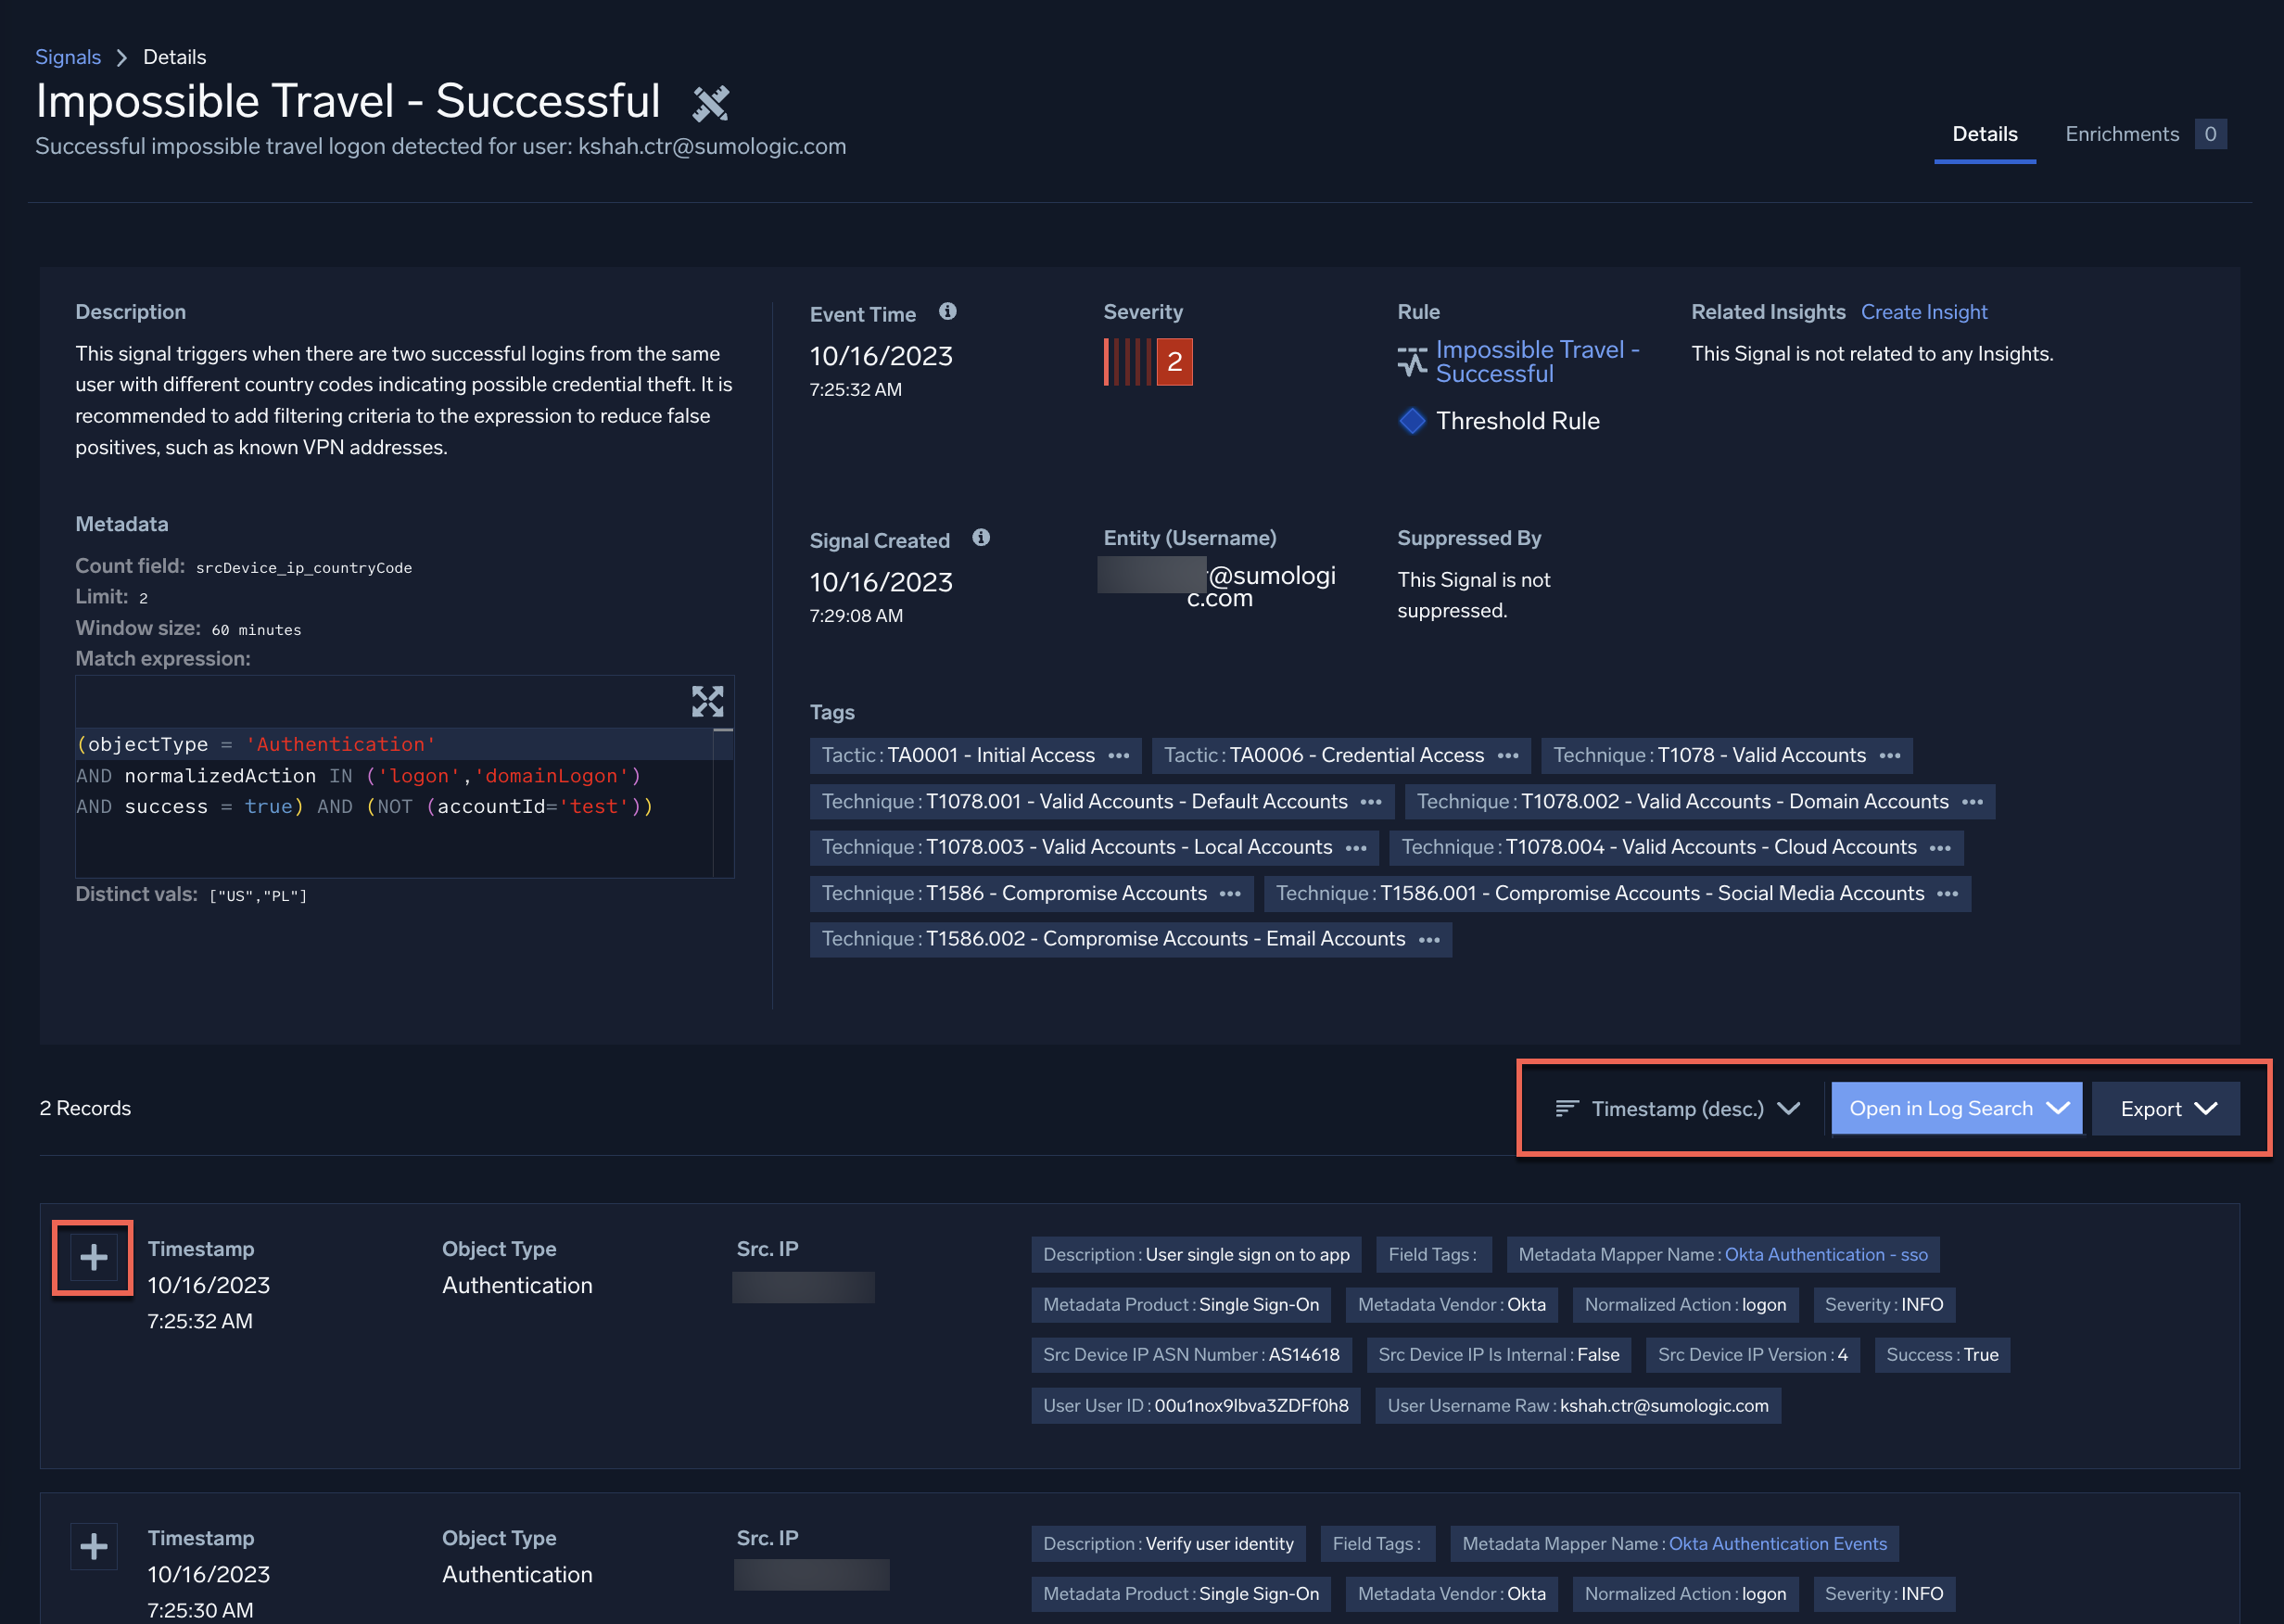Image resolution: width=2284 pixels, height=1624 pixels.
Task: Open the Open in Log Search dropdown
Action: click(1956, 1108)
